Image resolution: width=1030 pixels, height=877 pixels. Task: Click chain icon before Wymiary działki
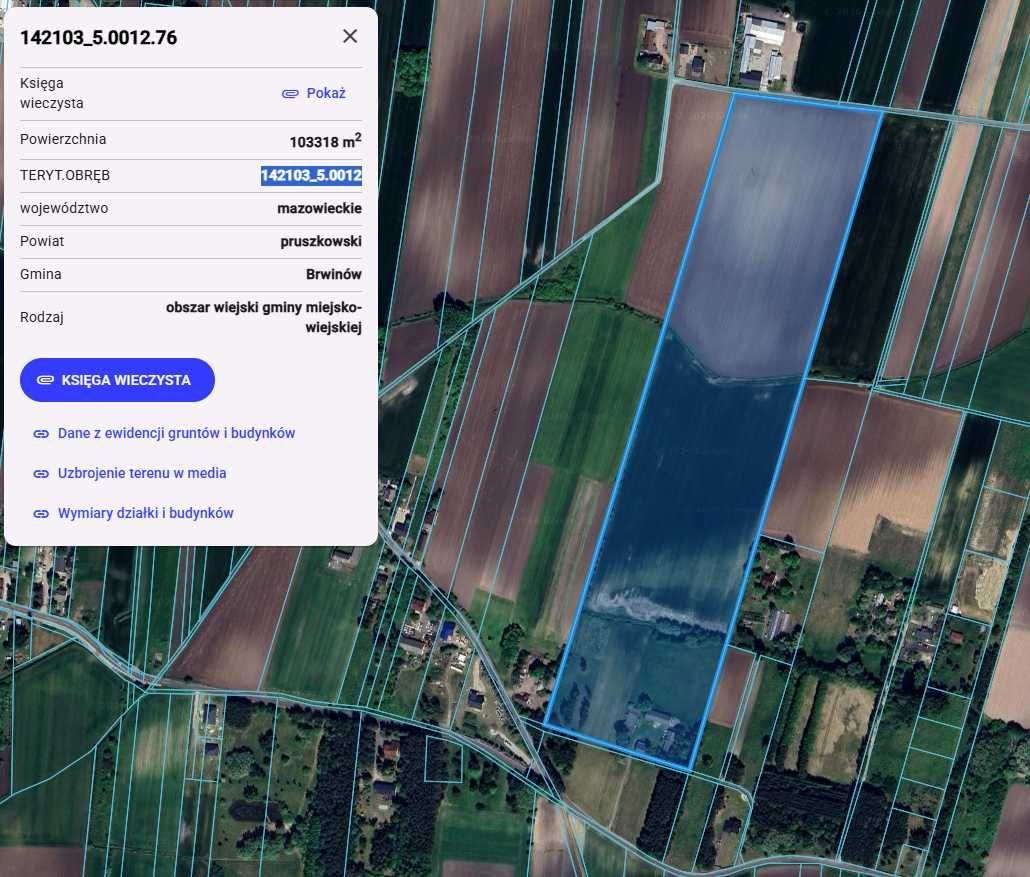click(x=41, y=514)
